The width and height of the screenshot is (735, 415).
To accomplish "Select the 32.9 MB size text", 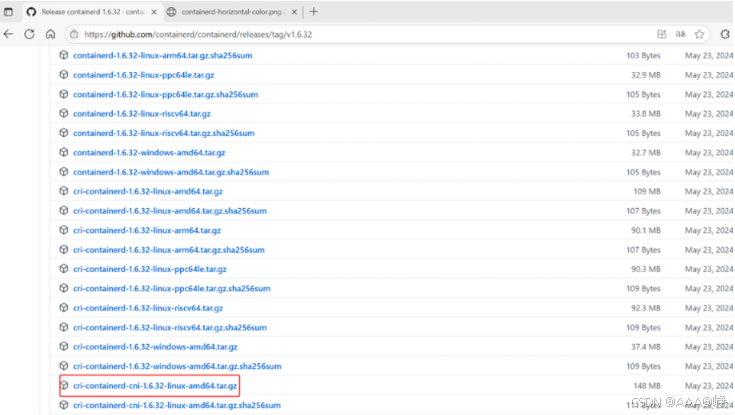I will click(646, 75).
